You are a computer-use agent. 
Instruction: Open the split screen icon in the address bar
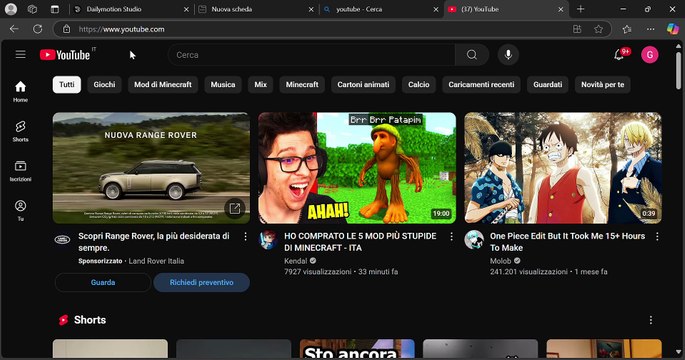(x=577, y=29)
